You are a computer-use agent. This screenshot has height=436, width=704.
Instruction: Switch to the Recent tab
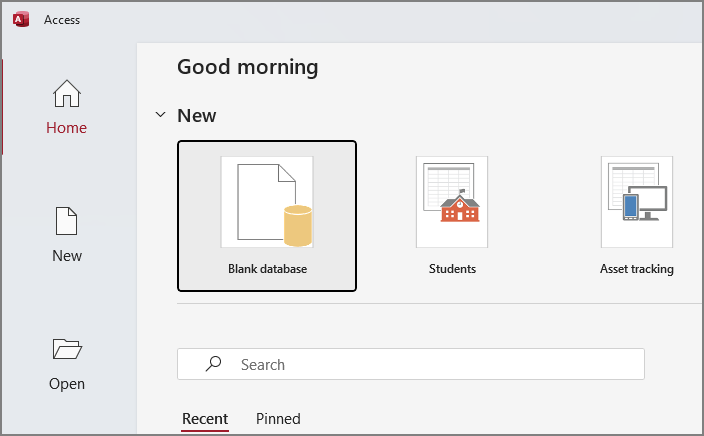tap(205, 419)
